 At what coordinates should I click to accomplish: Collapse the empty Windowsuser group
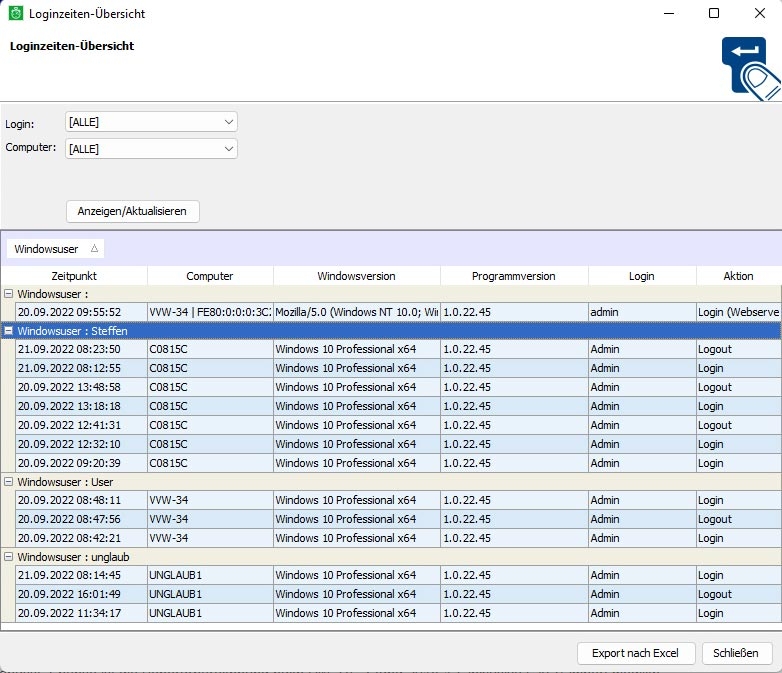[x=9, y=294]
